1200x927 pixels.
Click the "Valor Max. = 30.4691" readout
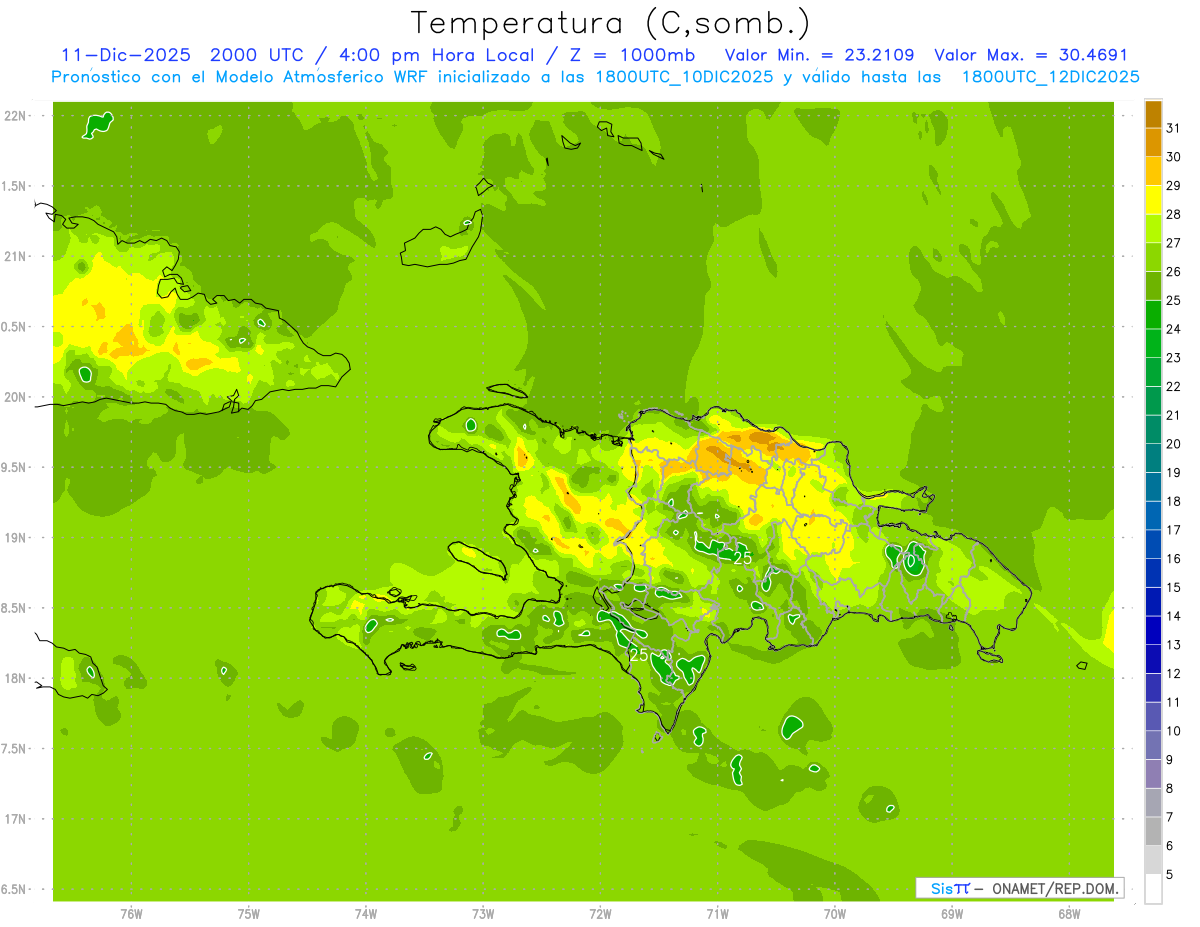pyautogui.click(x=1030, y=55)
